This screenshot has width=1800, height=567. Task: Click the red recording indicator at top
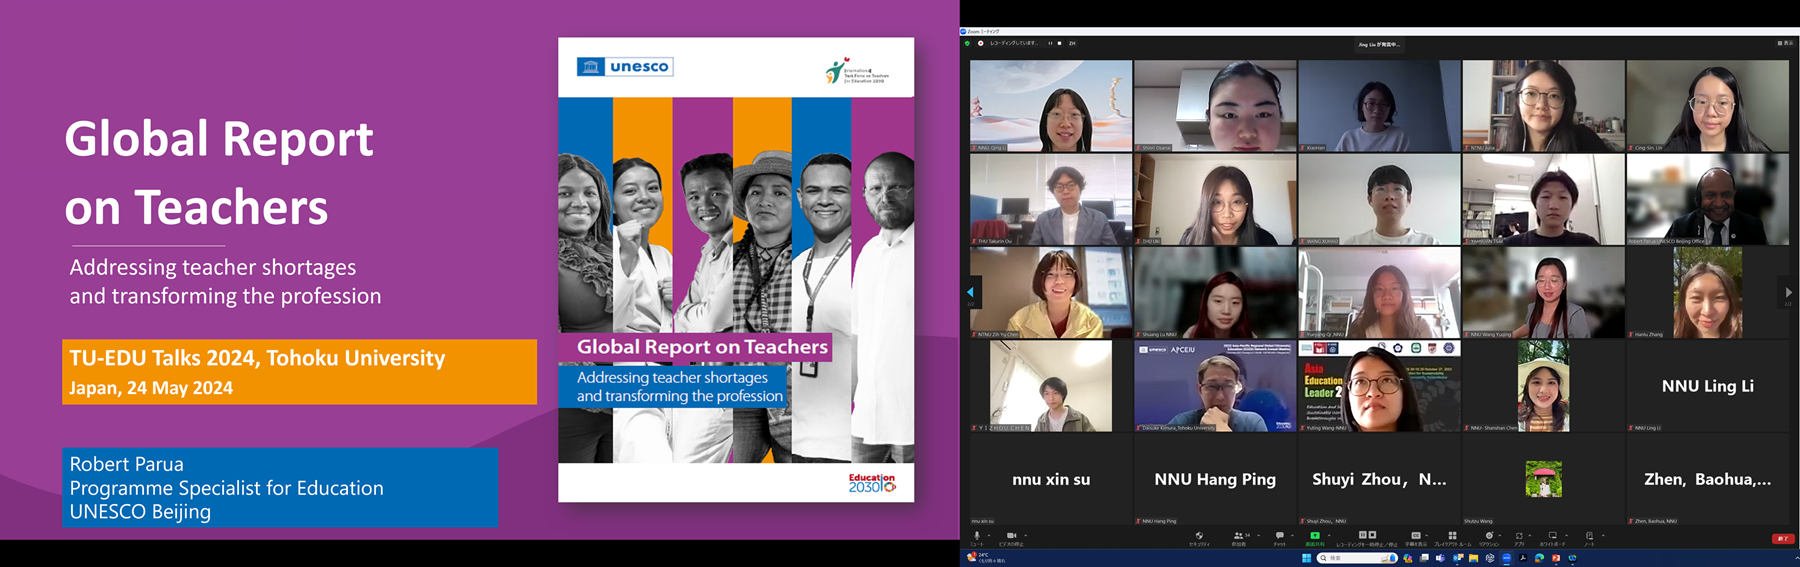[x=981, y=43]
